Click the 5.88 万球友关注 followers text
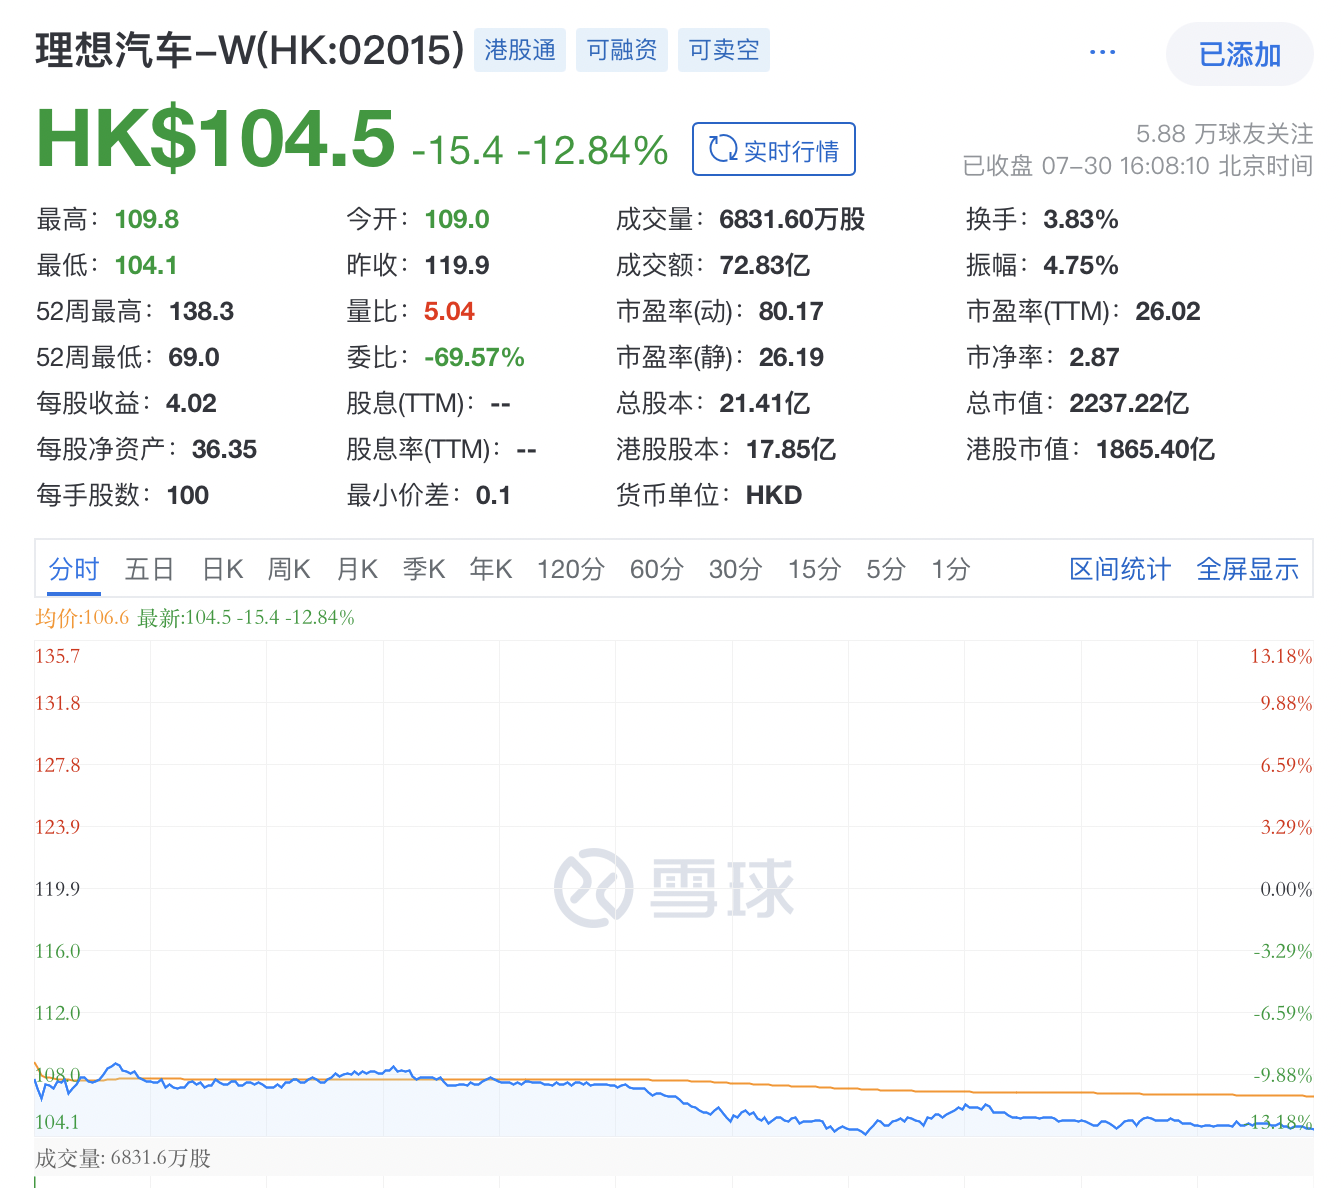Screen dimensions: 1342x1188 pos(1224,133)
